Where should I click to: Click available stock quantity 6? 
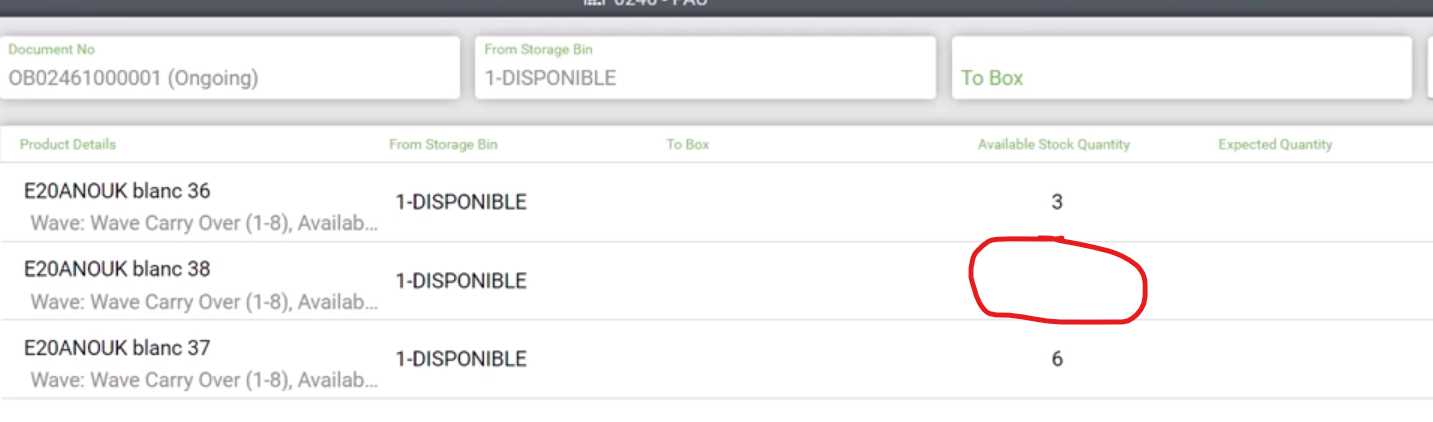coord(1057,359)
